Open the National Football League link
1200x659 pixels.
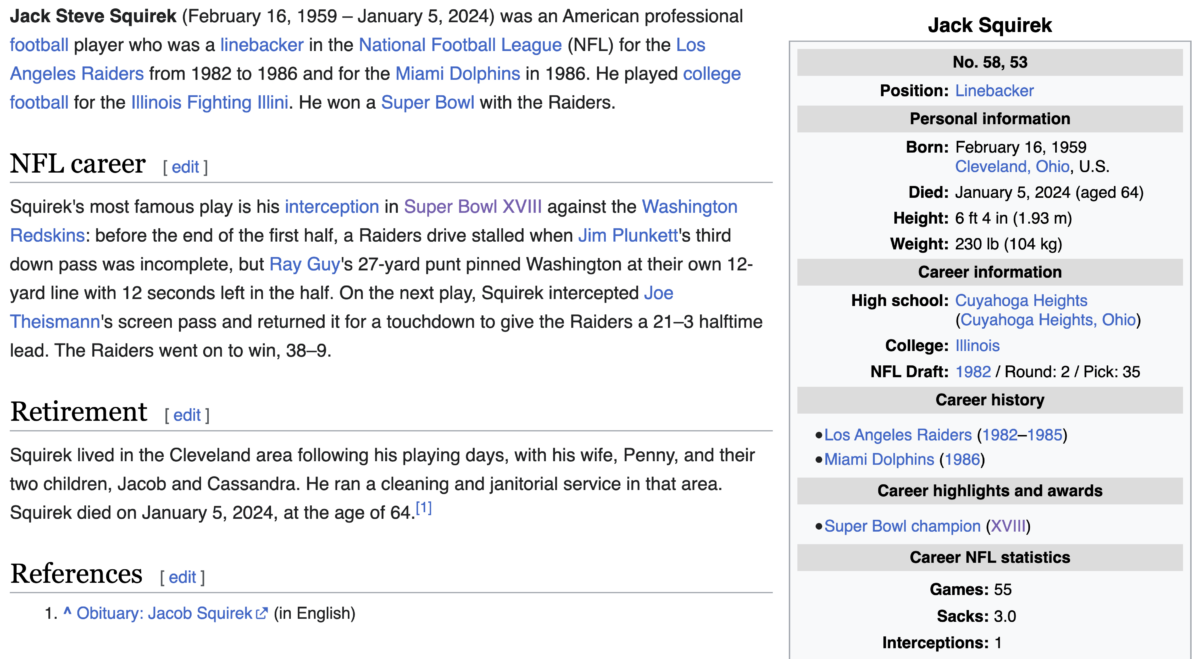460,45
